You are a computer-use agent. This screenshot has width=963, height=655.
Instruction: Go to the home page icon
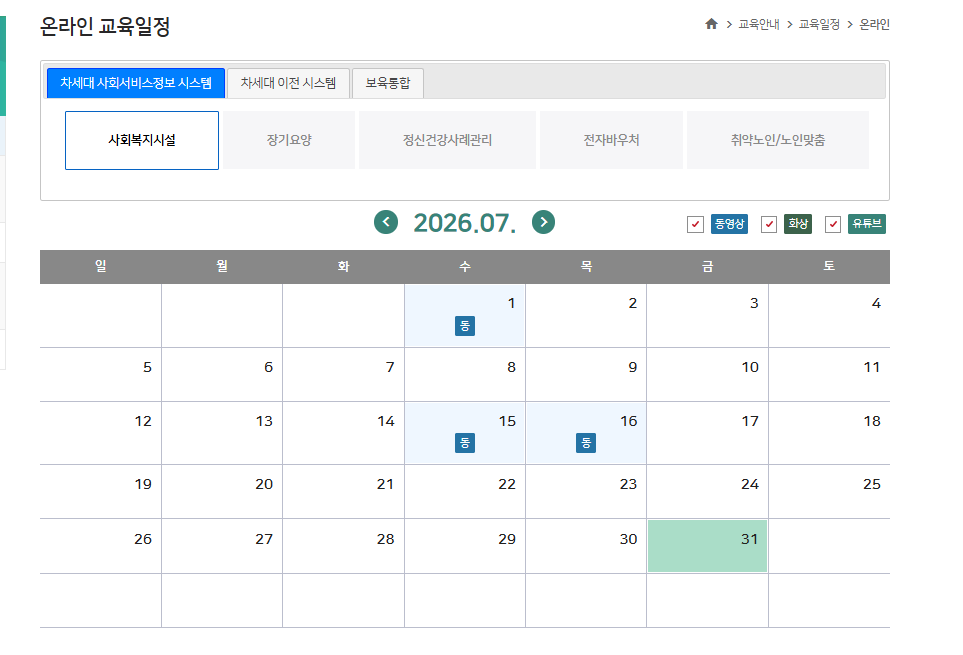click(x=711, y=24)
